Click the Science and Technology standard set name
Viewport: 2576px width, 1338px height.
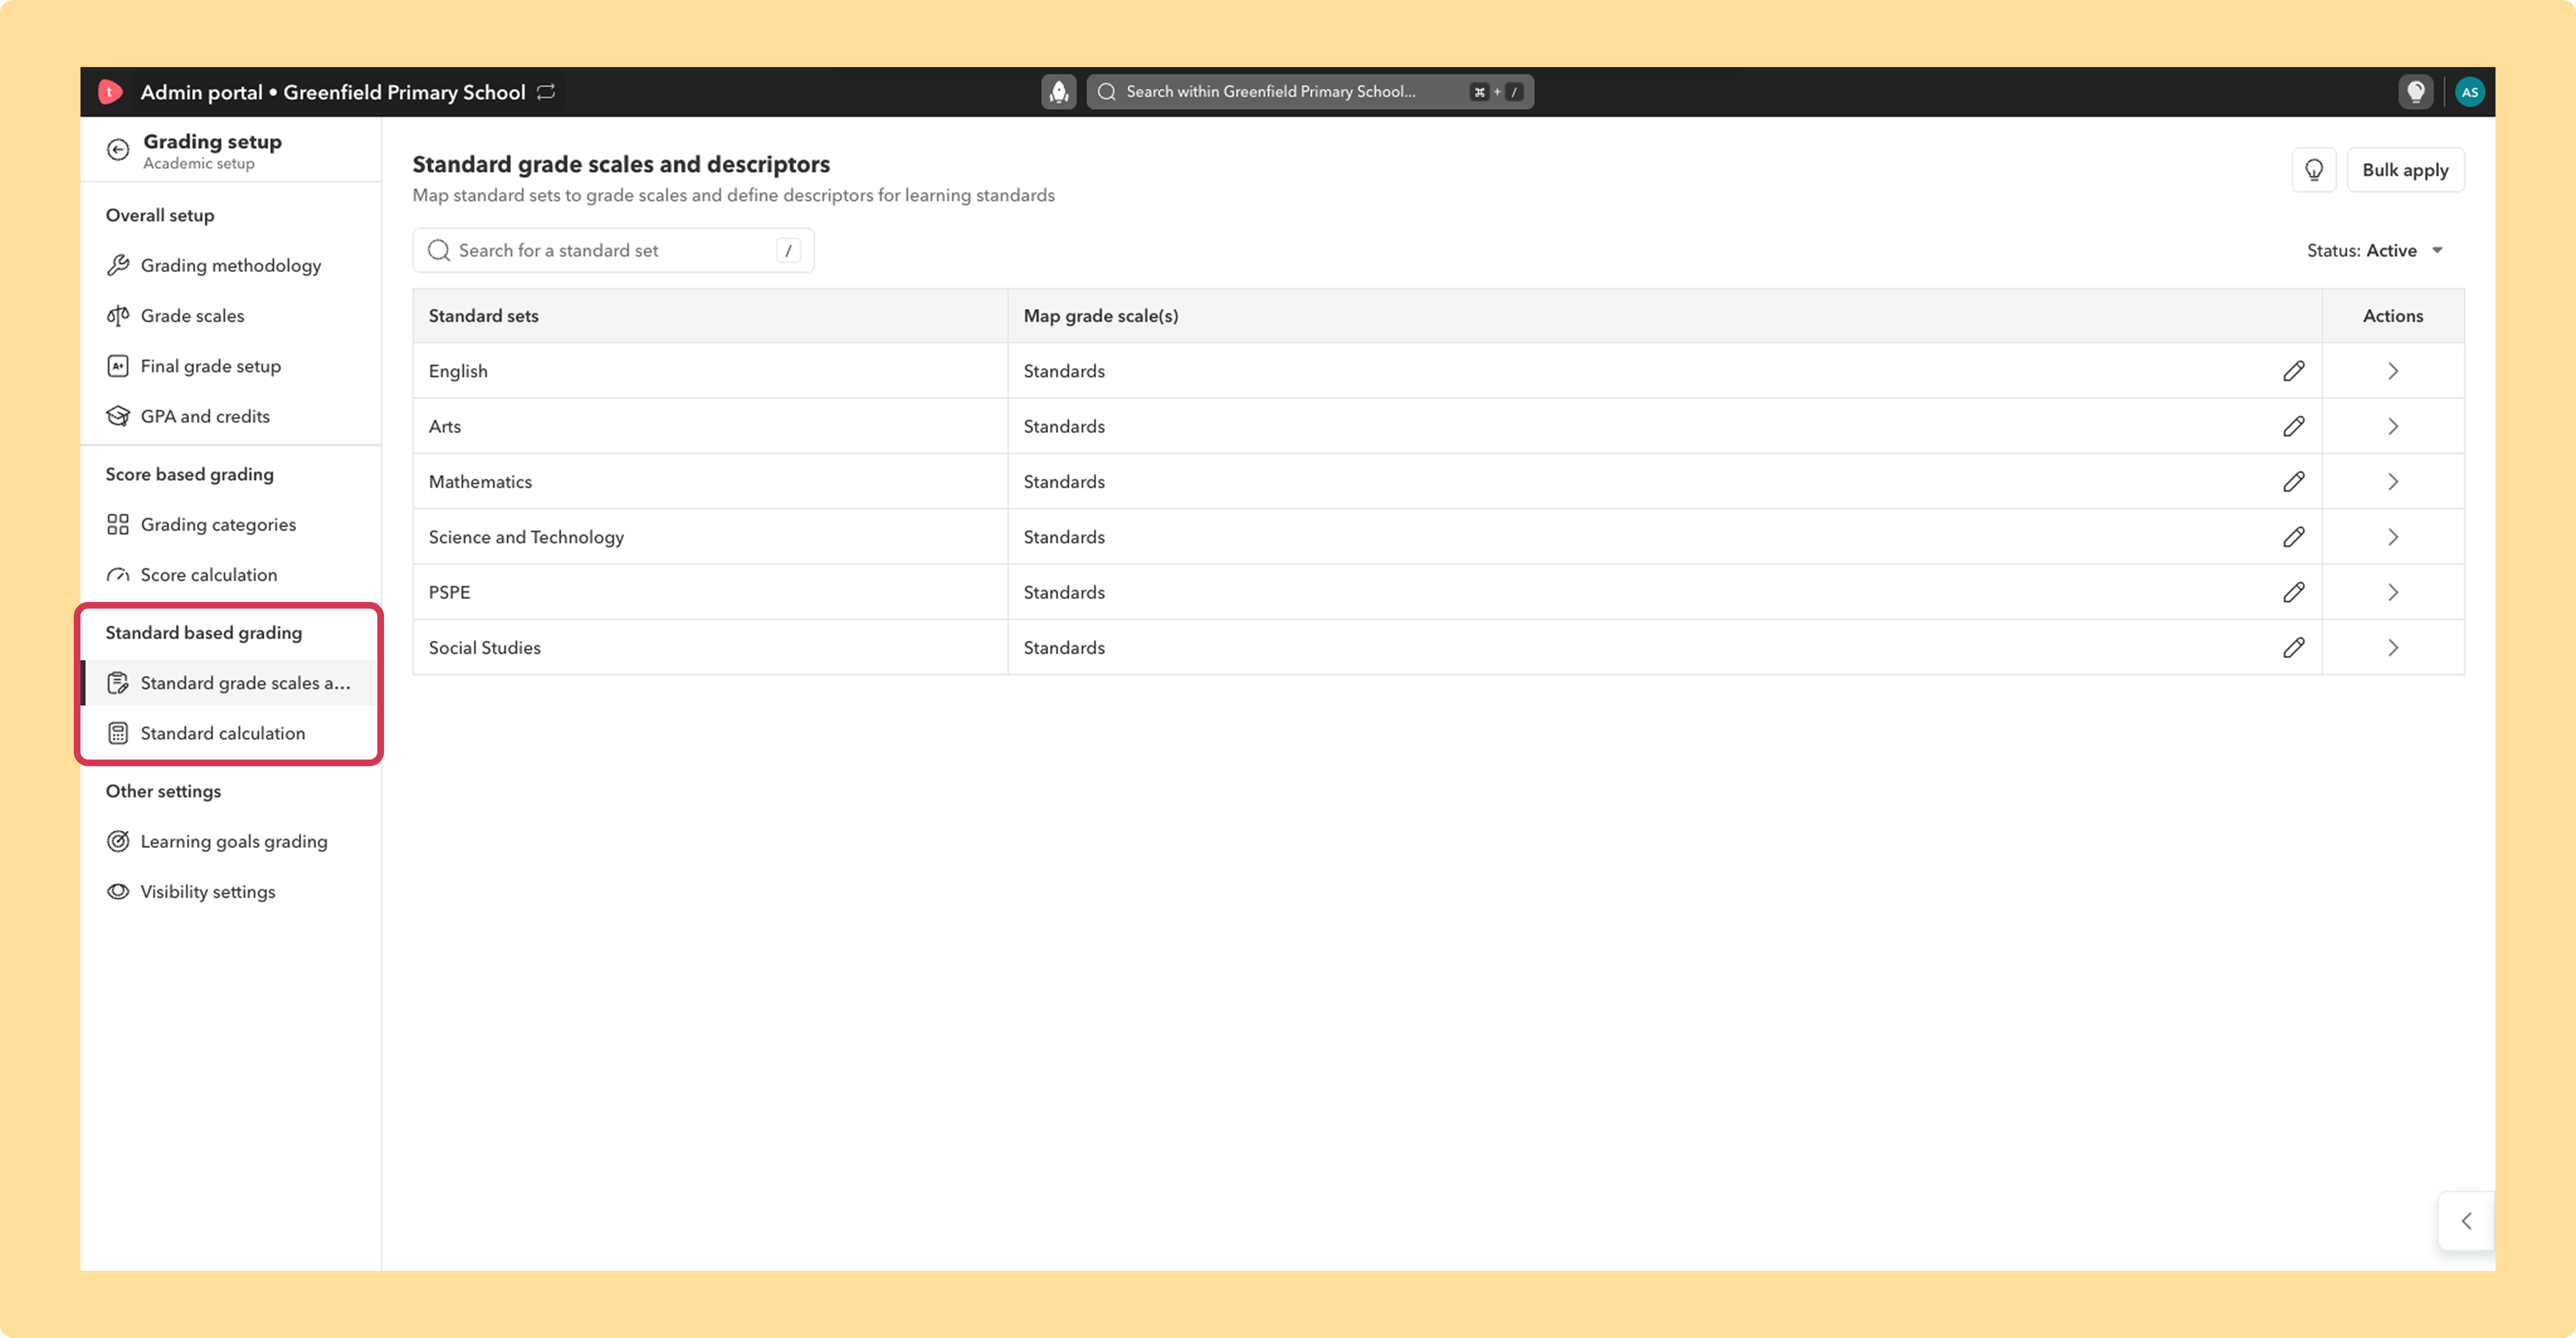526,537
